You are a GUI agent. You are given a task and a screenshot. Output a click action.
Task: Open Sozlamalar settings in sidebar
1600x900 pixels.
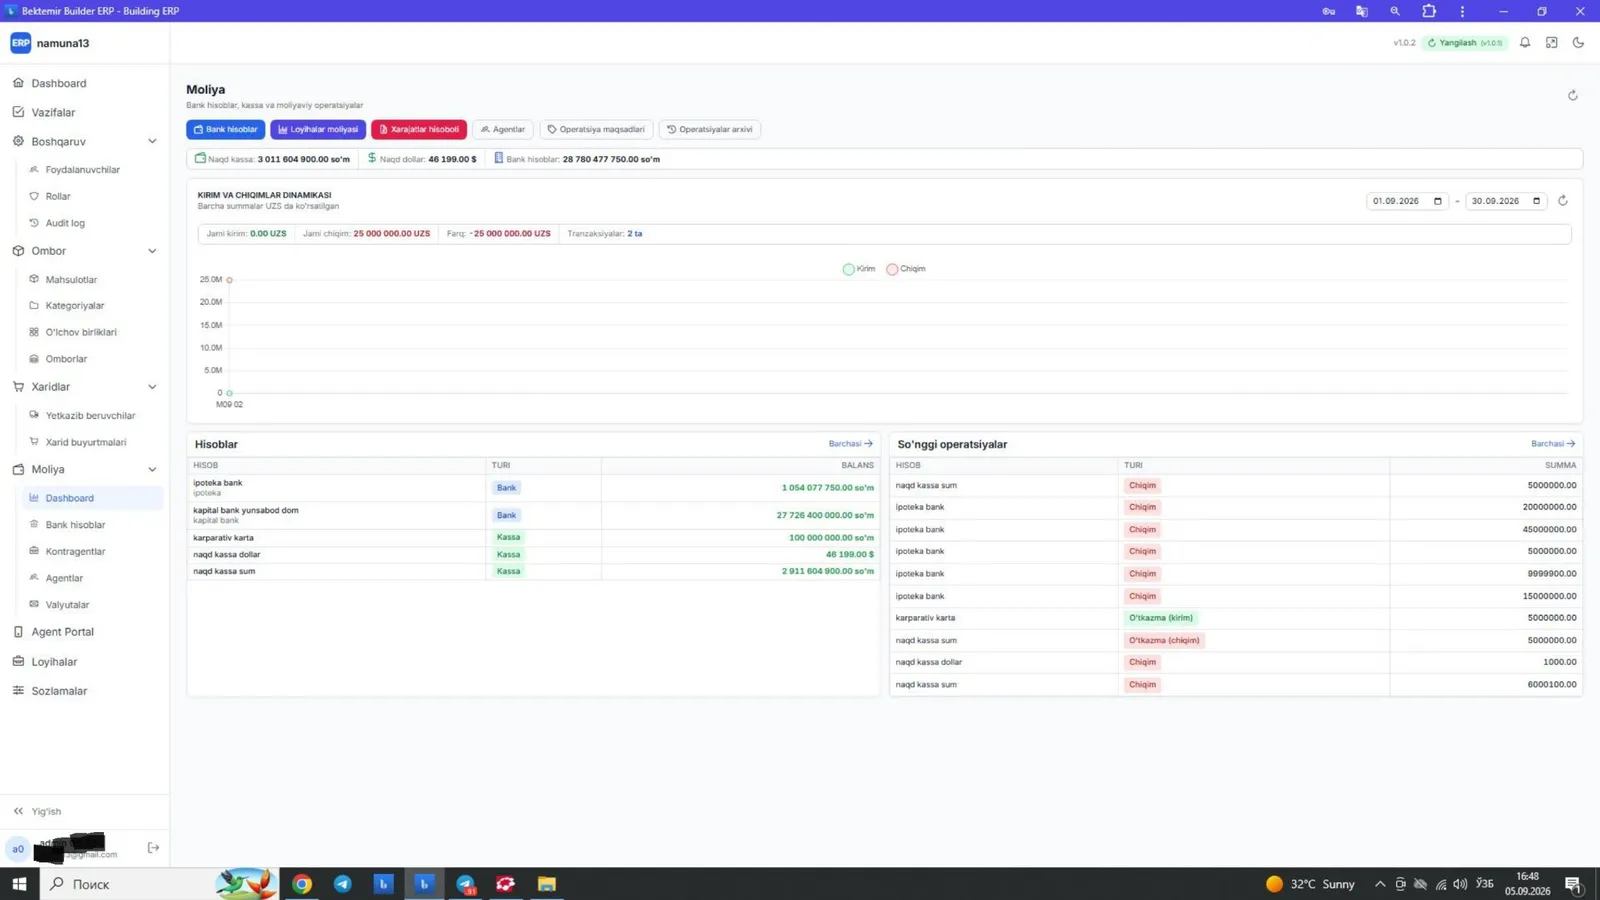coord(59,691)
